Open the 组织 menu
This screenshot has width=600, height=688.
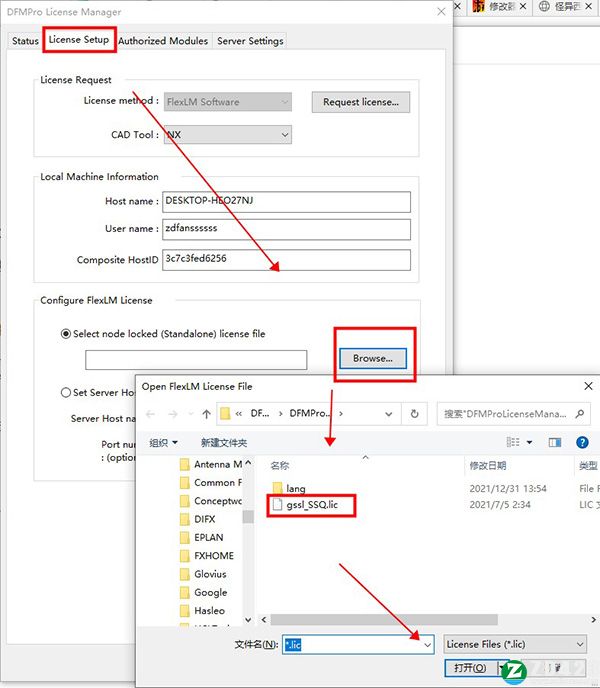[163, 442]
